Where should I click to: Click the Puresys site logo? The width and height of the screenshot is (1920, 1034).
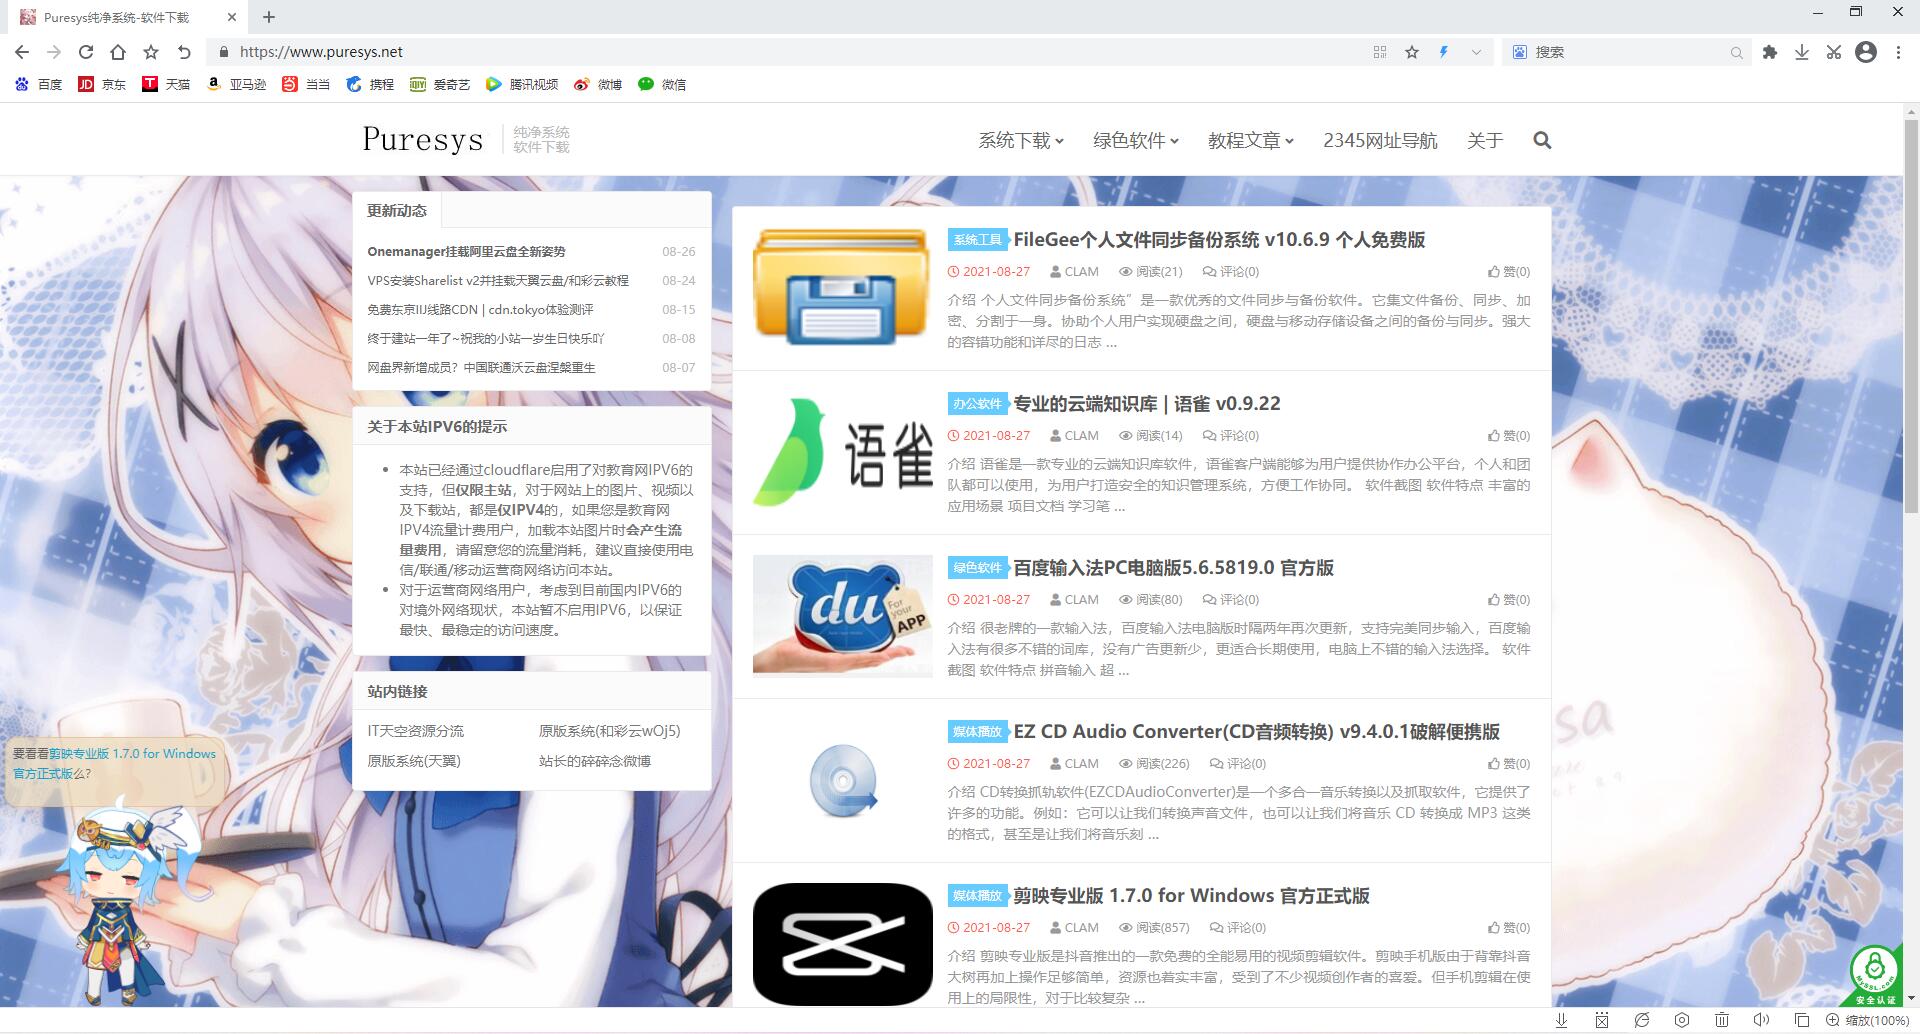(x=423, y=139)
